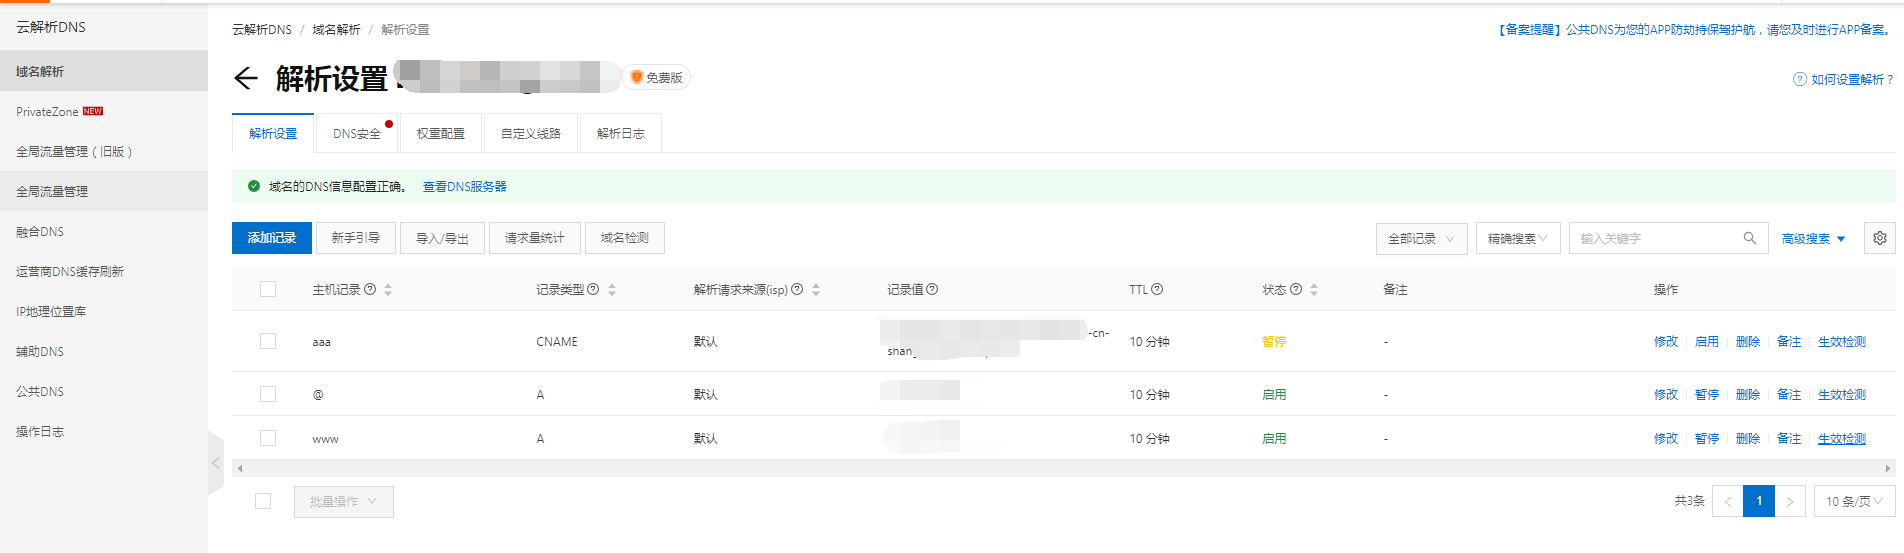Open the settings gear icon near 高级搜索
The width and height of the screenshot is (1904, 553).
pyautogui.click(x=1879, y=238)
